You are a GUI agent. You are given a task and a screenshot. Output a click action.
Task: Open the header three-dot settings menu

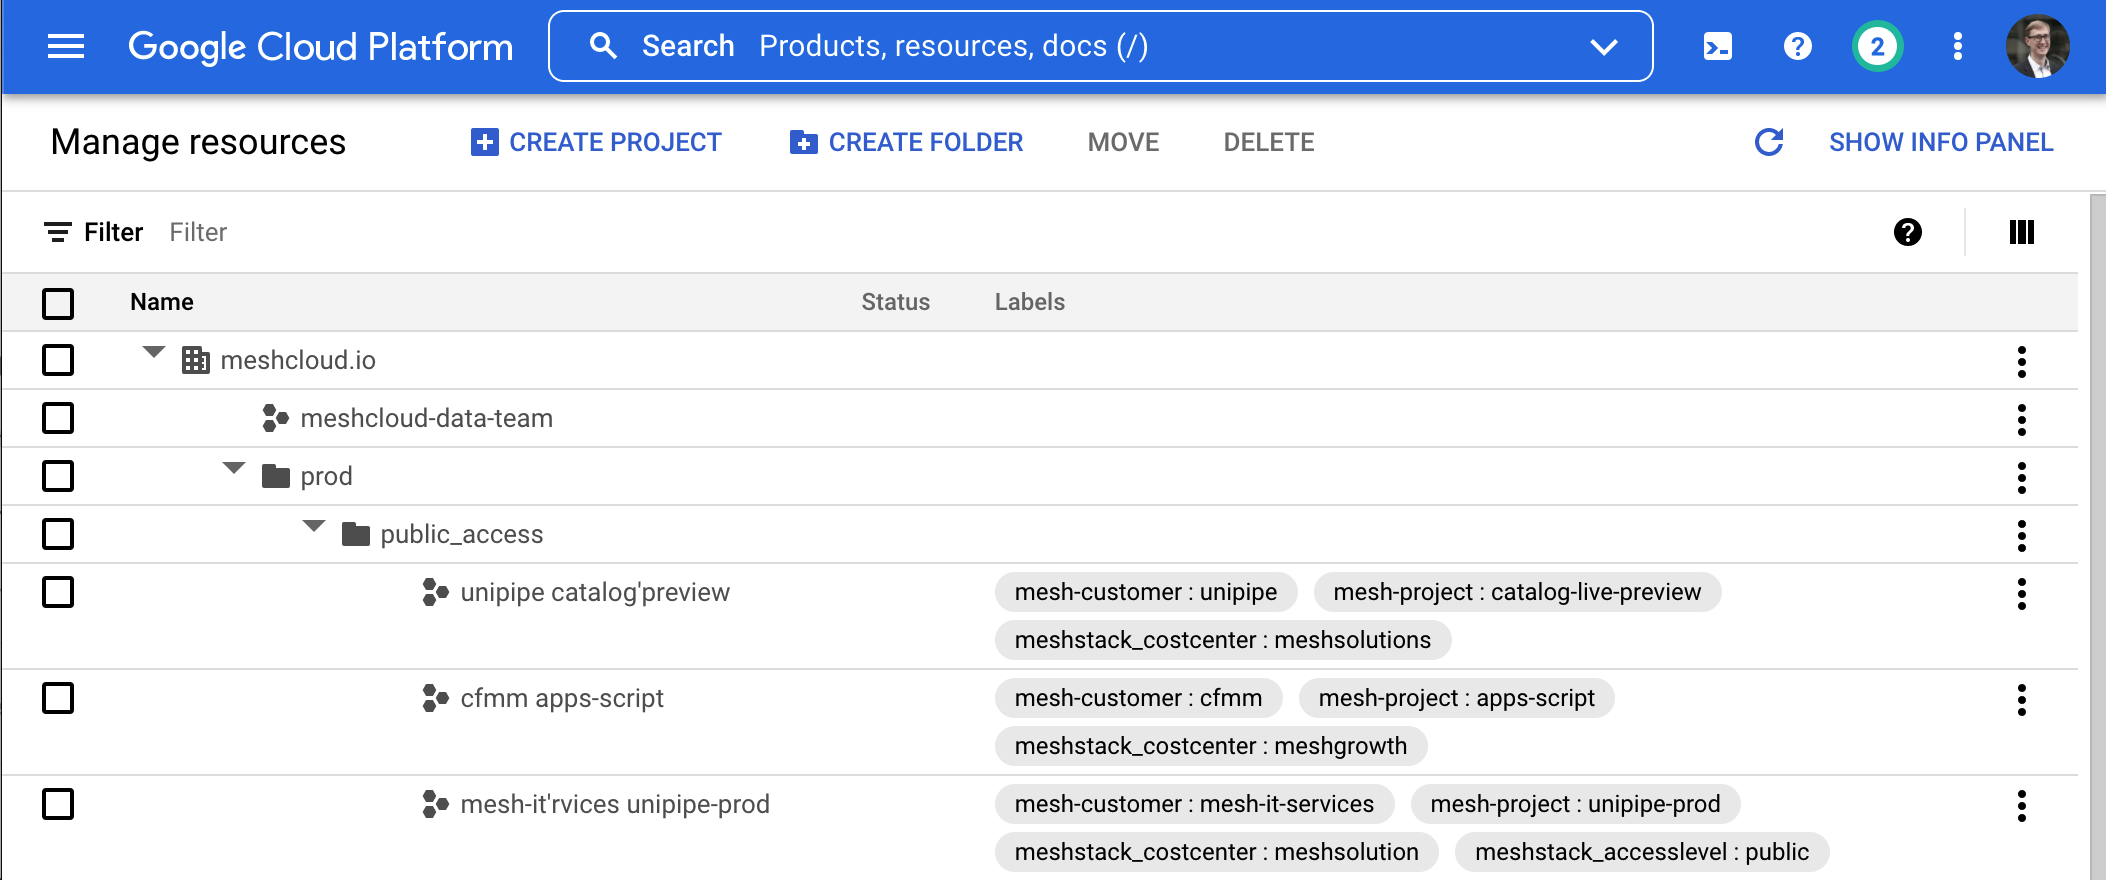click(1957, 46)
